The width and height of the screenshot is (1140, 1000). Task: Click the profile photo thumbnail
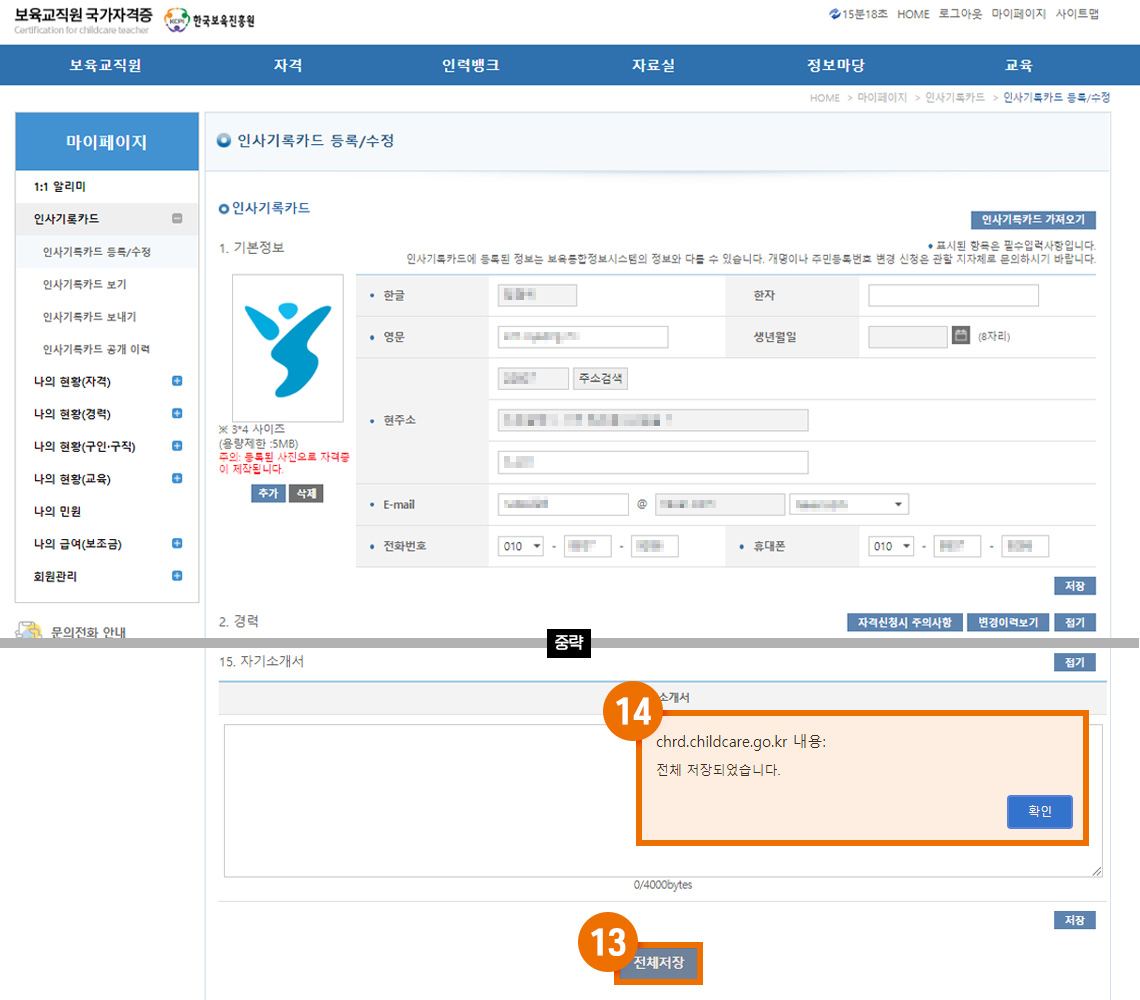click(x=287, y=348)
